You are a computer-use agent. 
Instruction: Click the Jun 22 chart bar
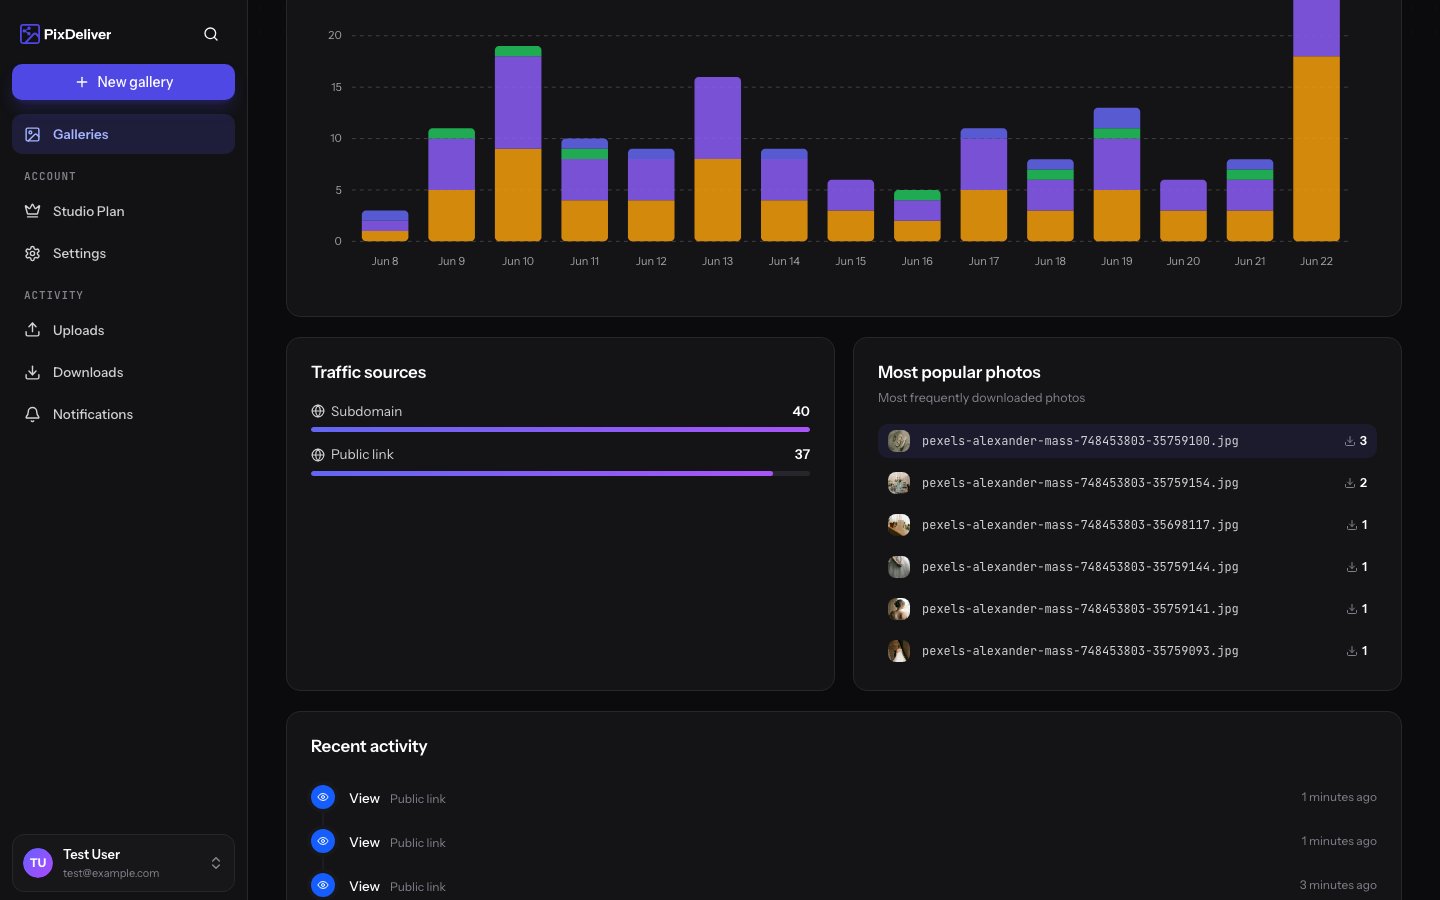point(1316,120)
